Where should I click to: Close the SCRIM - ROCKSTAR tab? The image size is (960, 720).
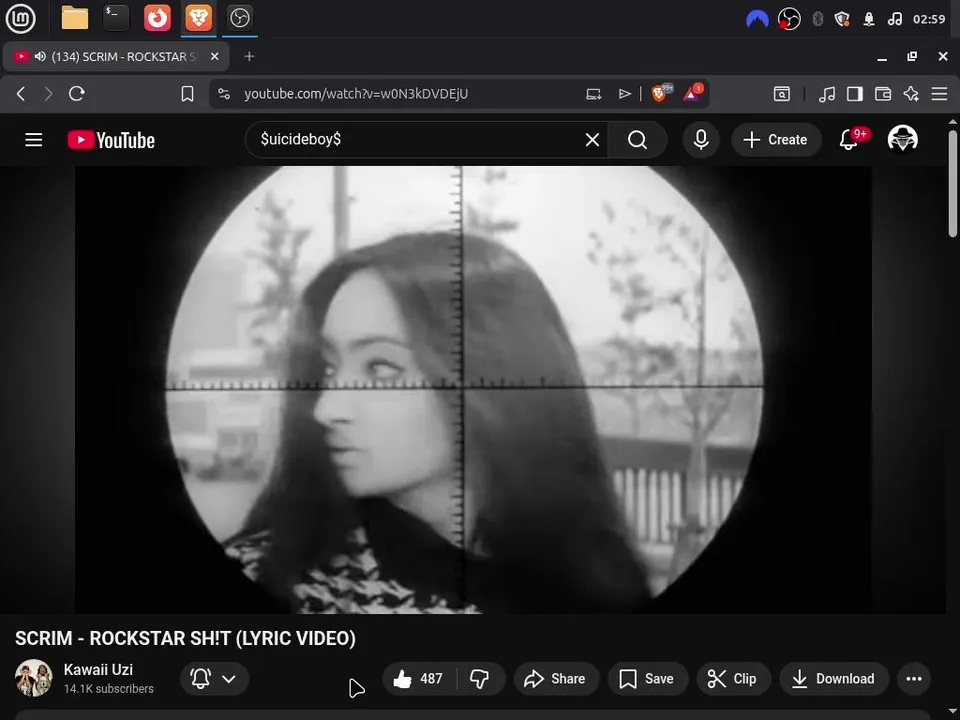pyautogui.click(x=214, y=56)
